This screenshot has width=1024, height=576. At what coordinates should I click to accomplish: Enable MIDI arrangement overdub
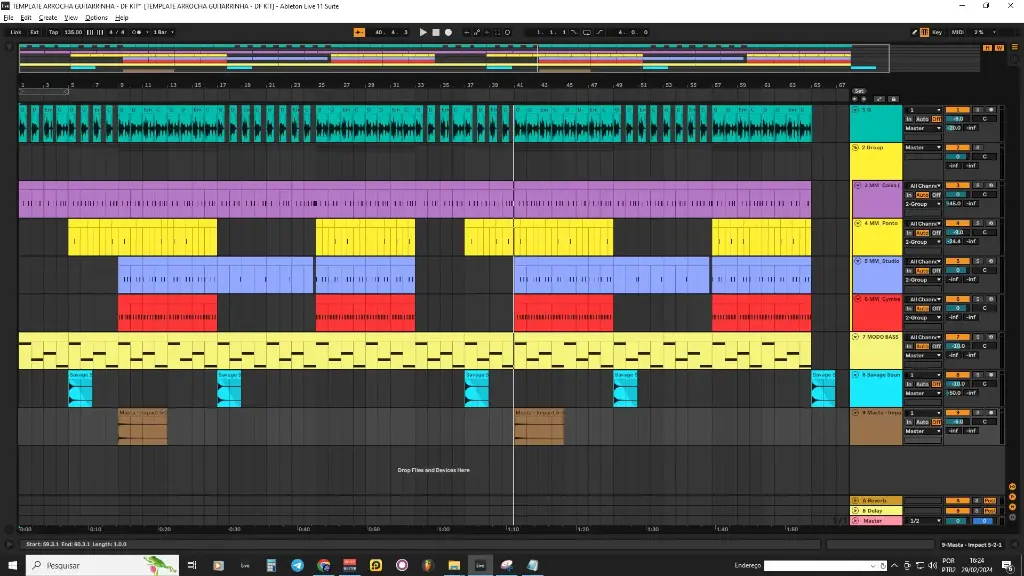(466, 32)
